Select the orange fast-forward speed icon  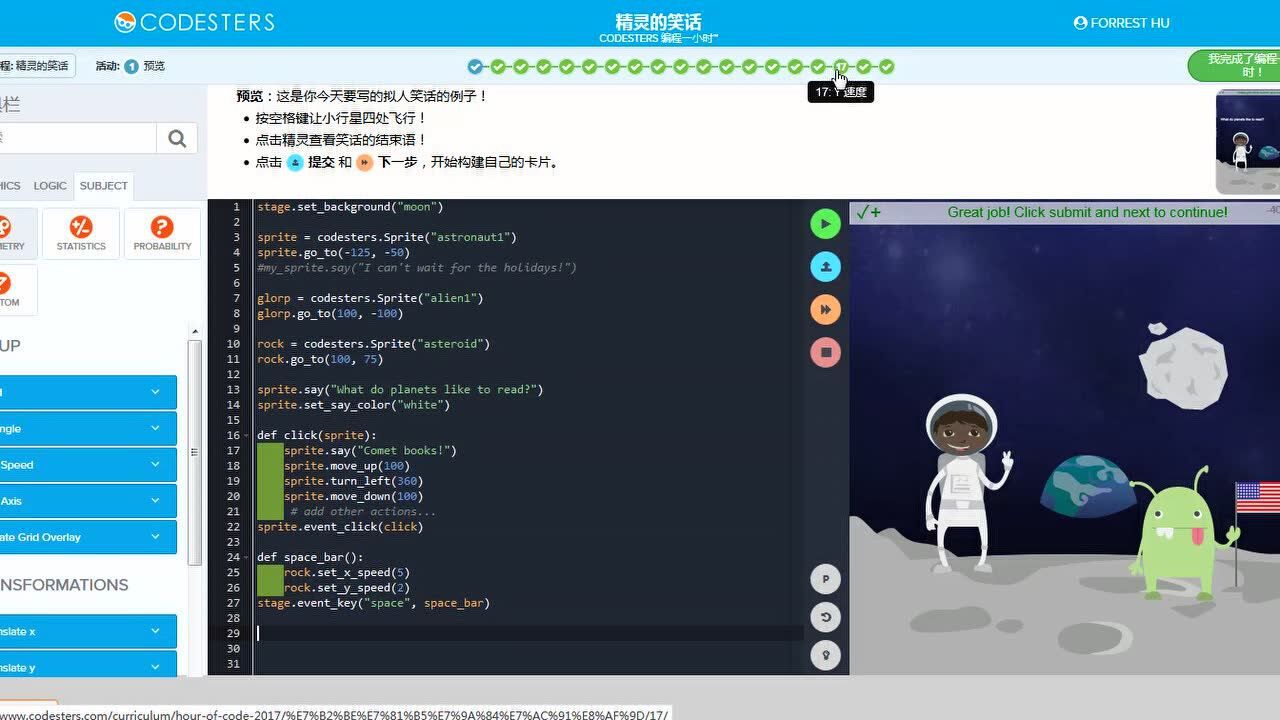tap(824, 309)
